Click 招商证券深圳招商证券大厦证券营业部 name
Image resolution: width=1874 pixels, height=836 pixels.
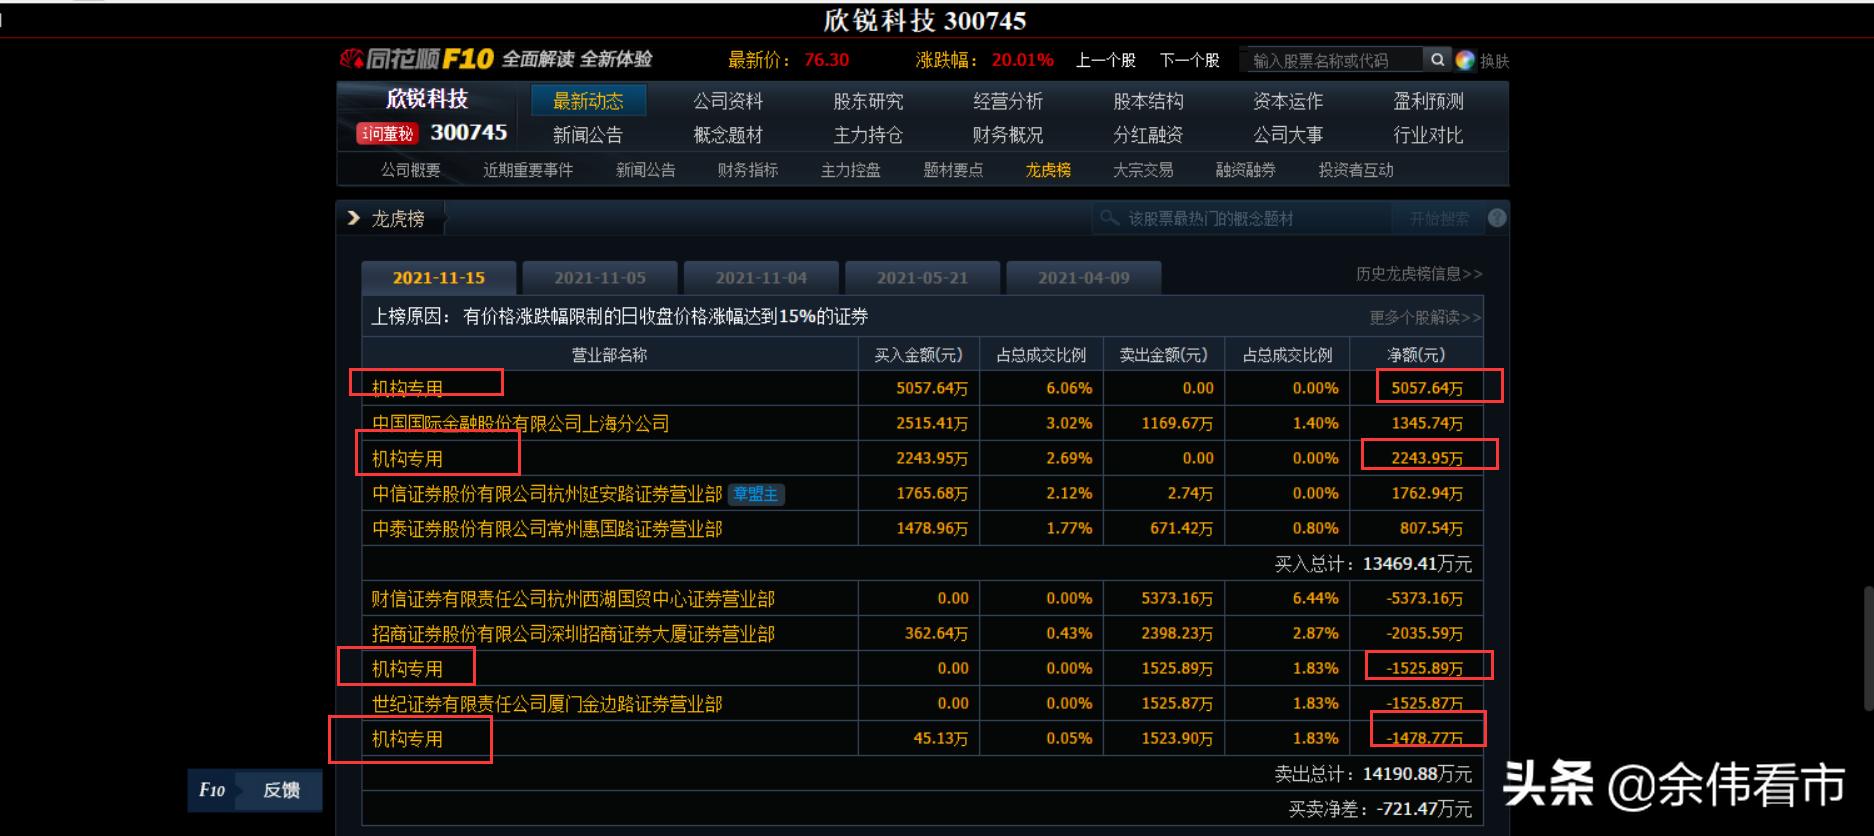point(573,634)
